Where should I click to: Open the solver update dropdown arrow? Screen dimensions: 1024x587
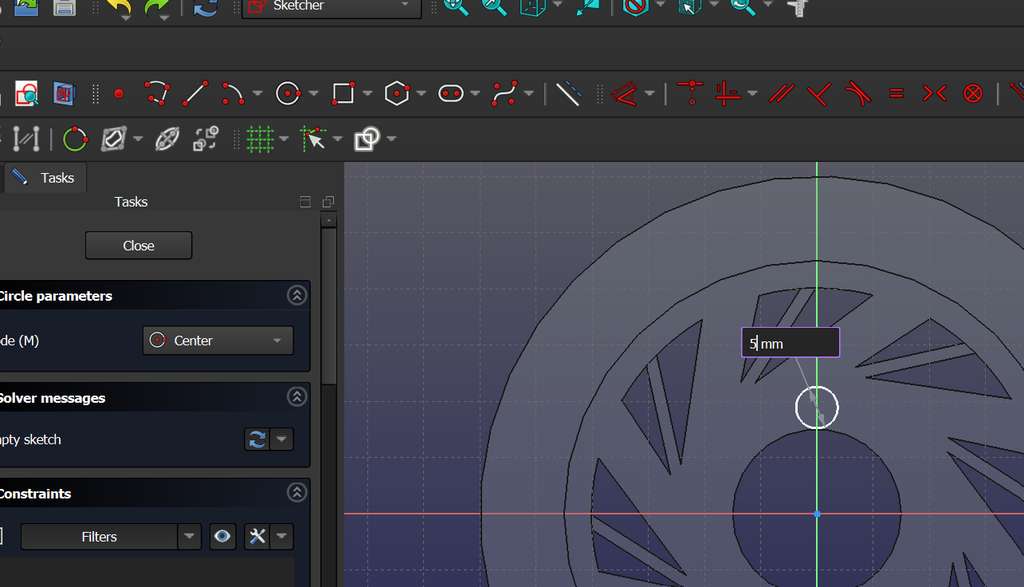click(281, 439)
